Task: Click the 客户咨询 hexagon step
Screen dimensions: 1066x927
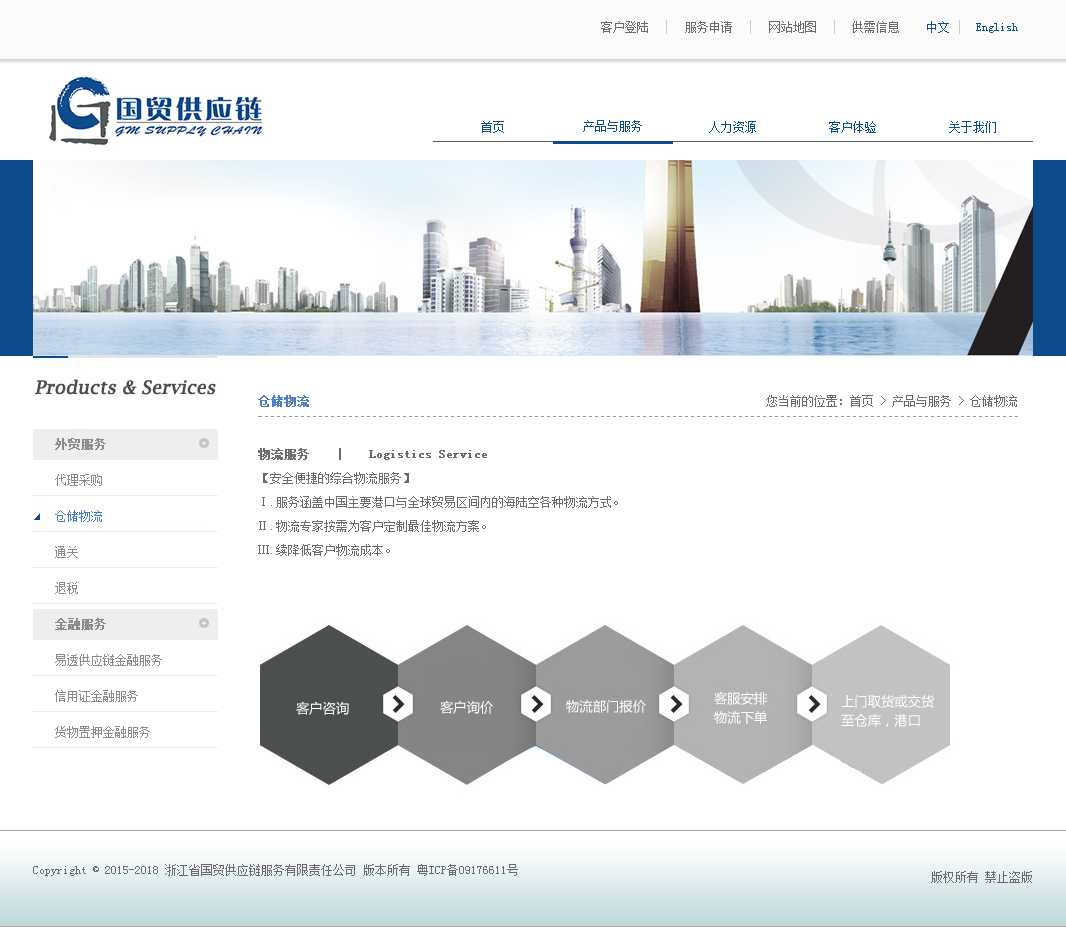Action: click(322, 707)
